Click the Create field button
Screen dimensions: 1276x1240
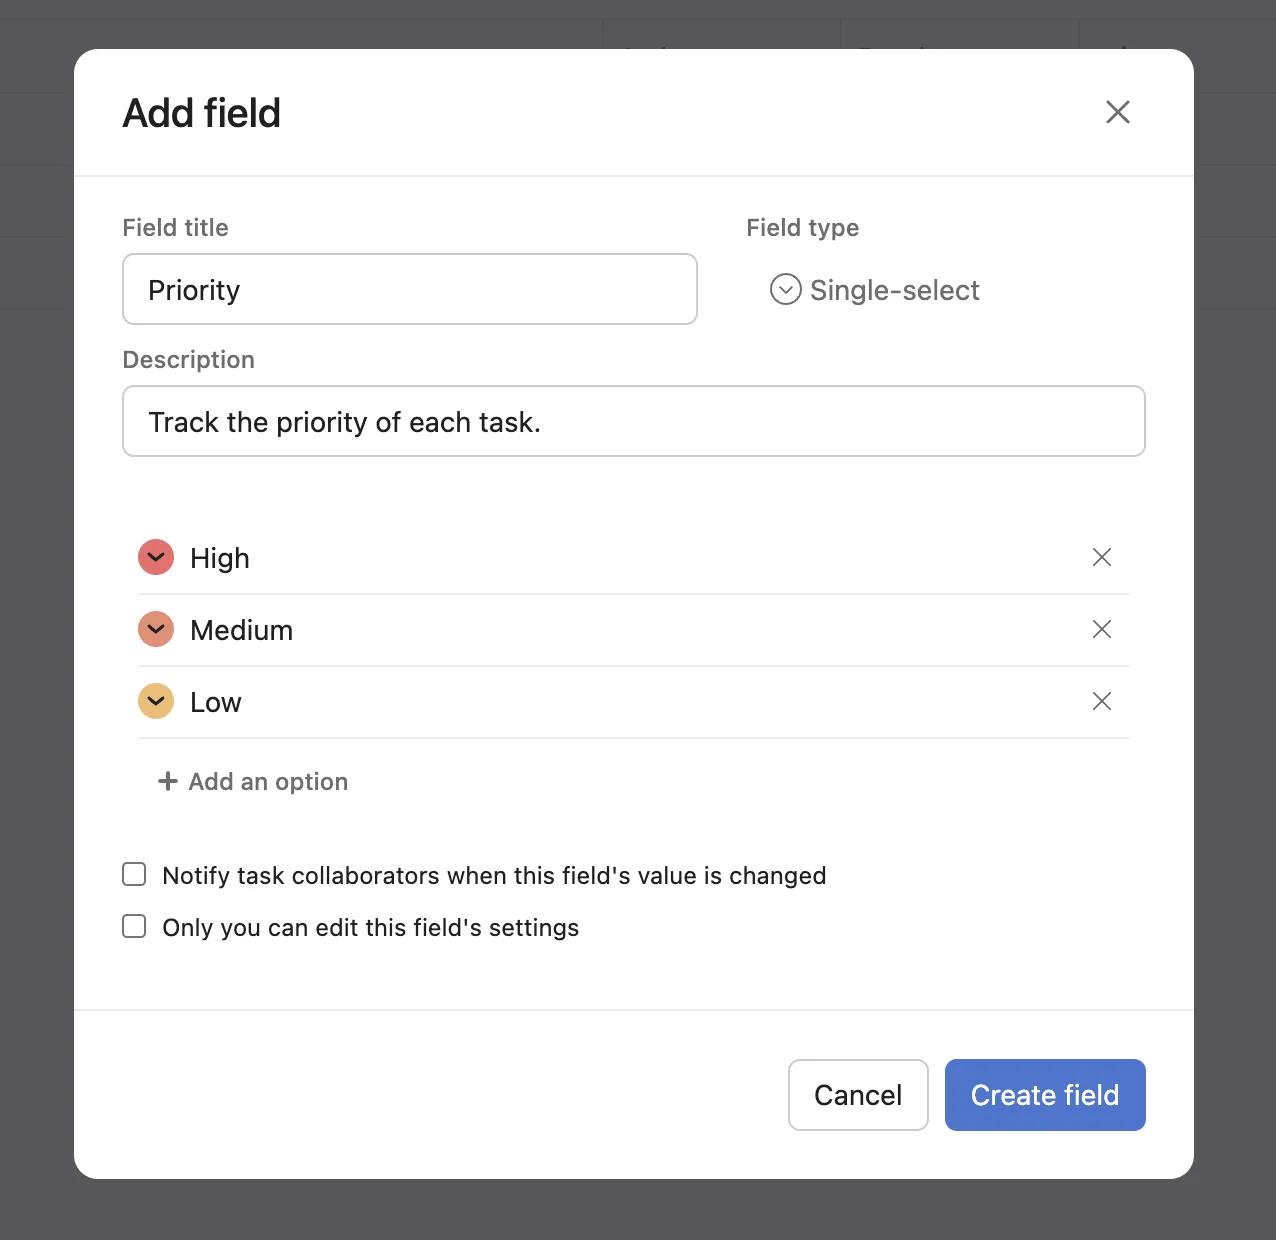pos(1045,1095)
